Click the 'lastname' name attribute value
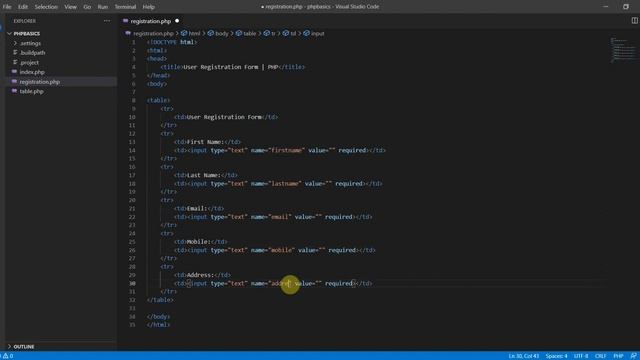This screenshot has width=640, height=360. click(x=285, y=184)
